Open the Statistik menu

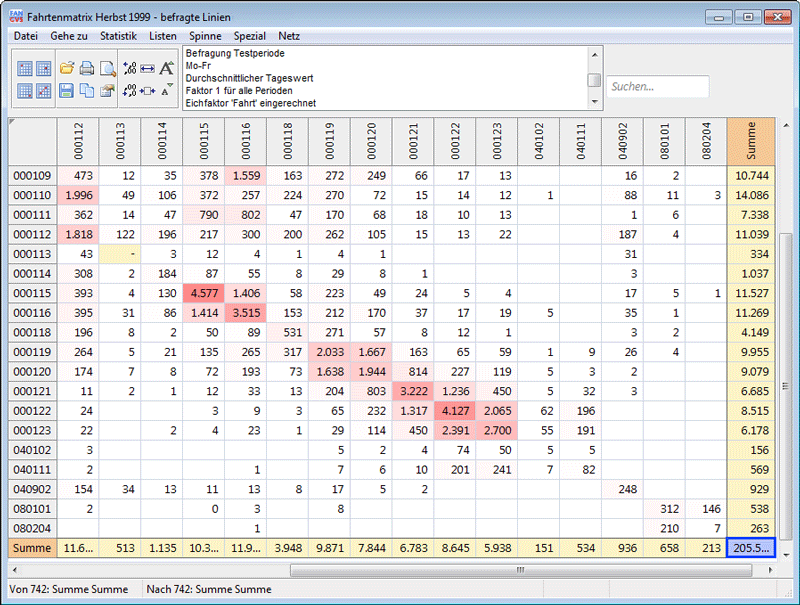coord(118,36)
